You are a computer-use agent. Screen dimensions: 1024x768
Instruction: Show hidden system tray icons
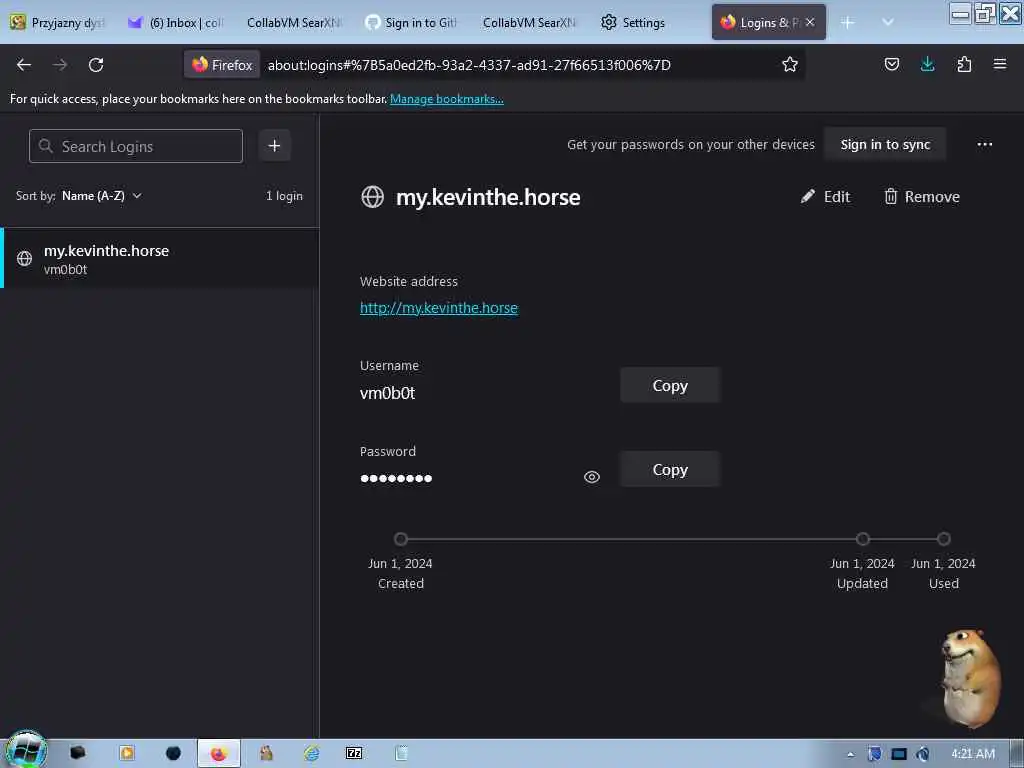(x=850, y=754)
